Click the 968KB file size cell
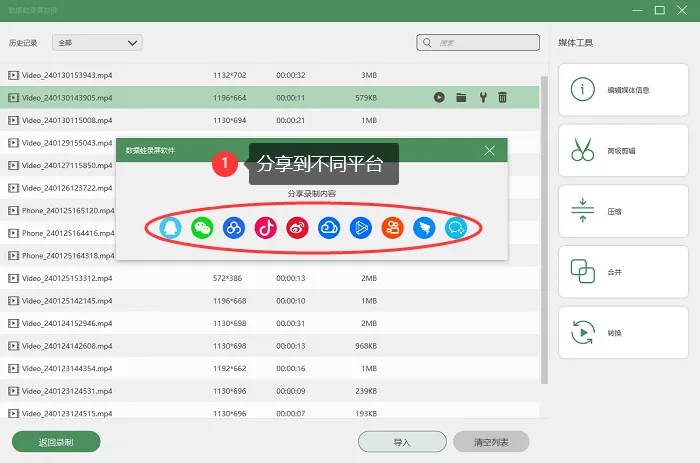Viewport: 700px width, 463px height. tap(366, 346)
